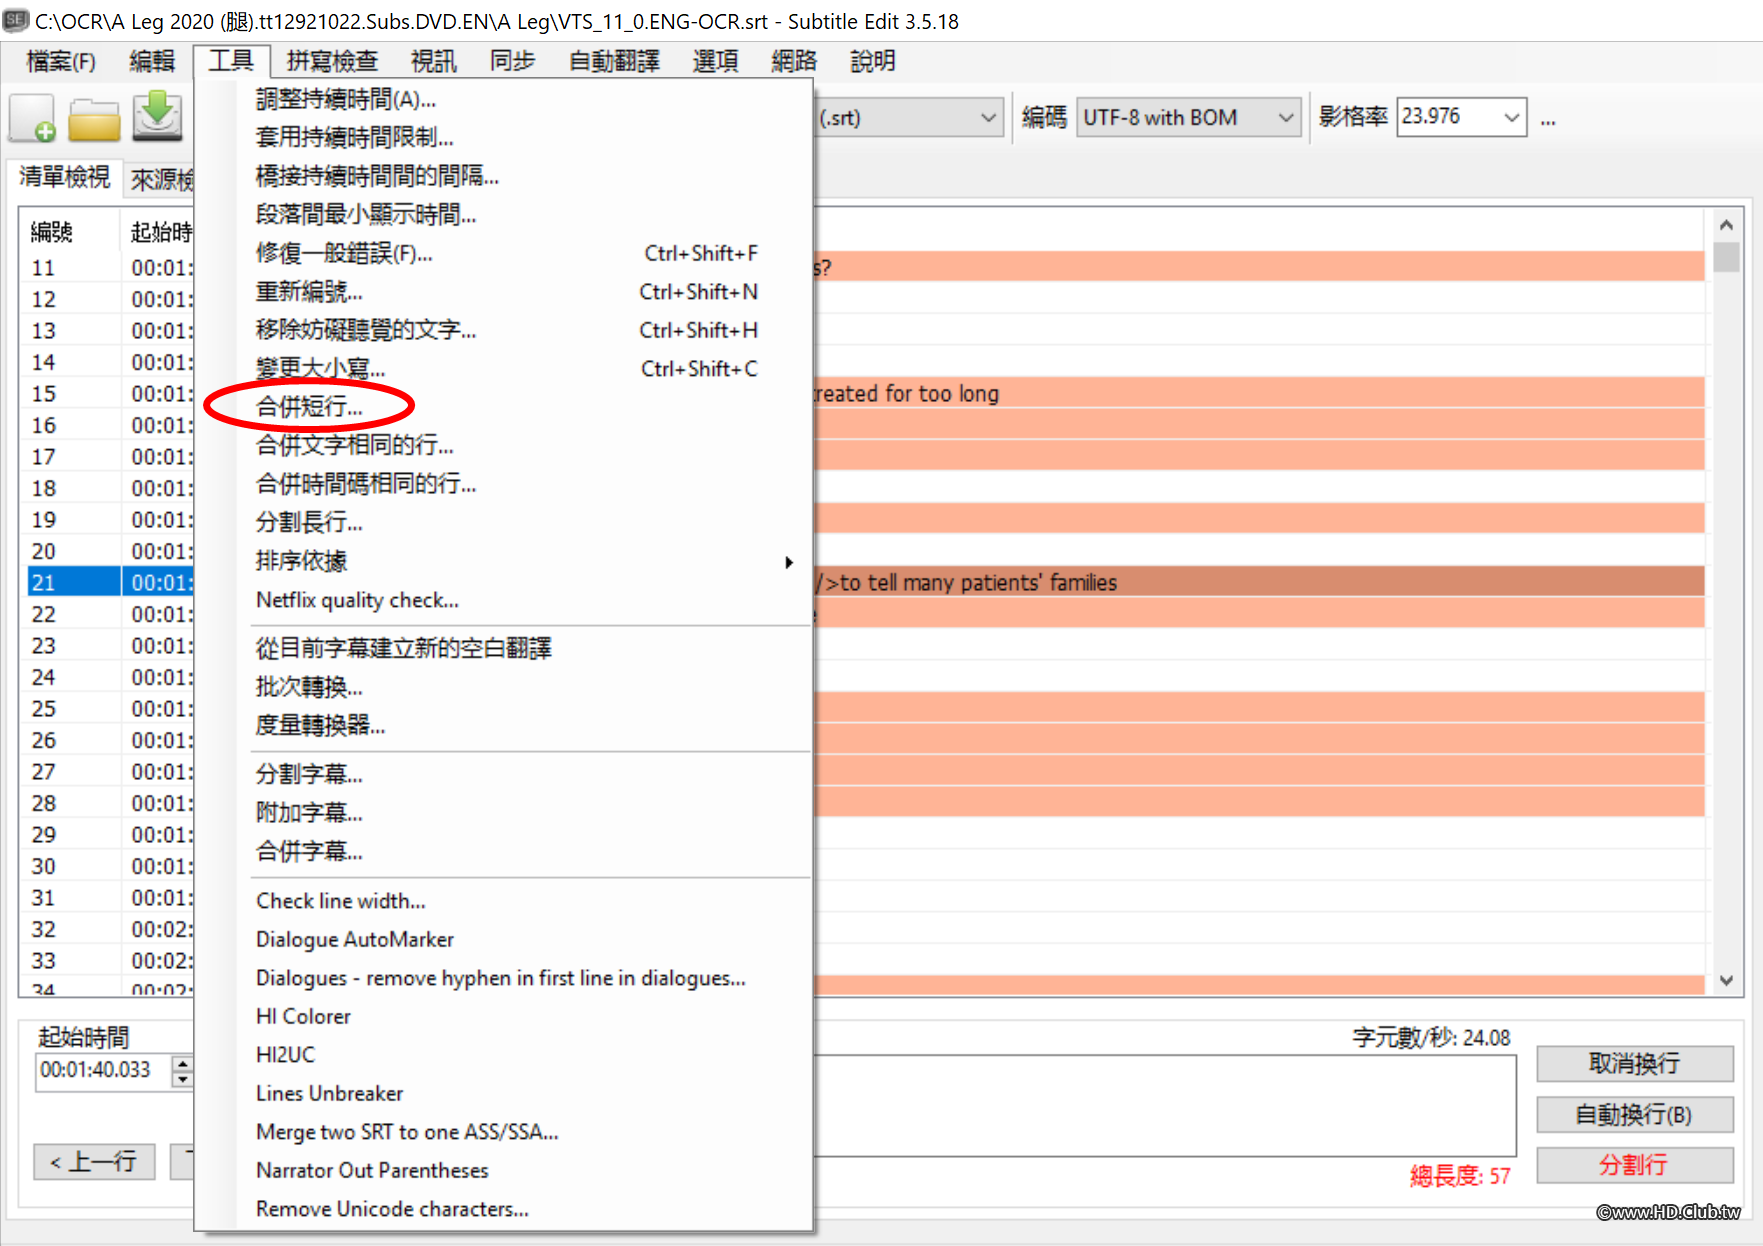Click the Save (download arrow) toolbar icon
Image resolution: width=1763 pixels, height=1246 pixels.
[x=157, y=116]
